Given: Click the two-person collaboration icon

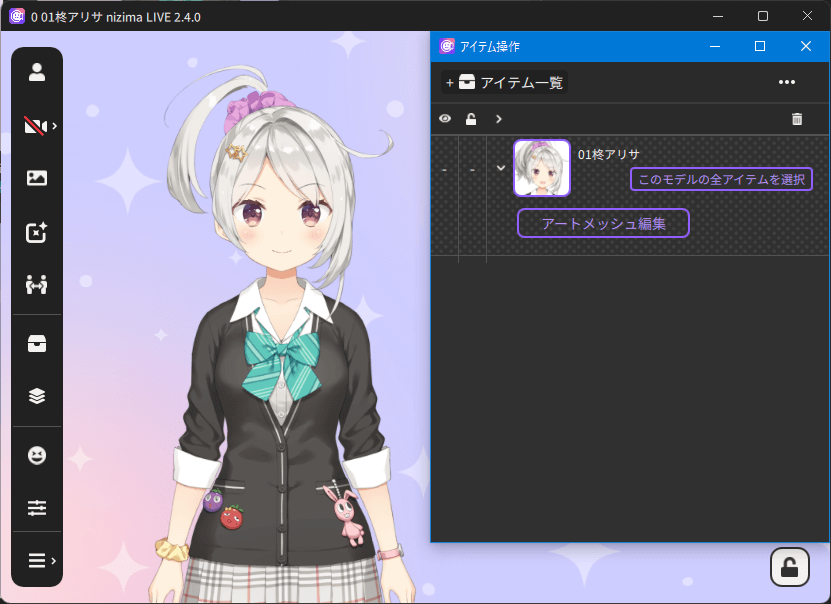Looking at the screenshot, I should pos(37,285).
